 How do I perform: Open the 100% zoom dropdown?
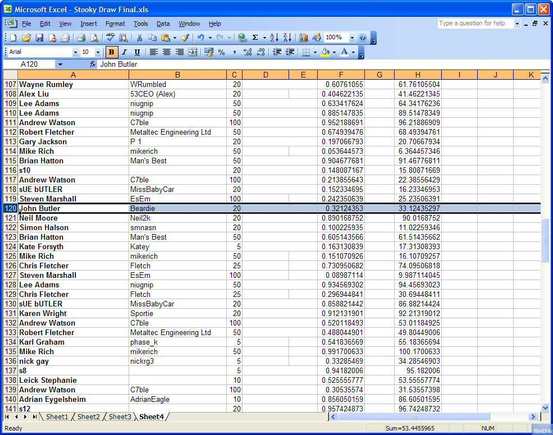tap(352, 38)
